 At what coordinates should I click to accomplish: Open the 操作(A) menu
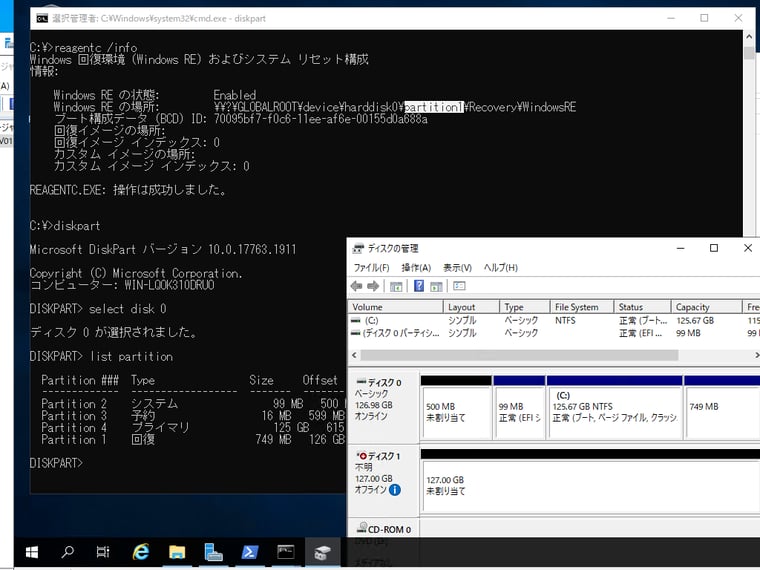(x=416, y=268)
